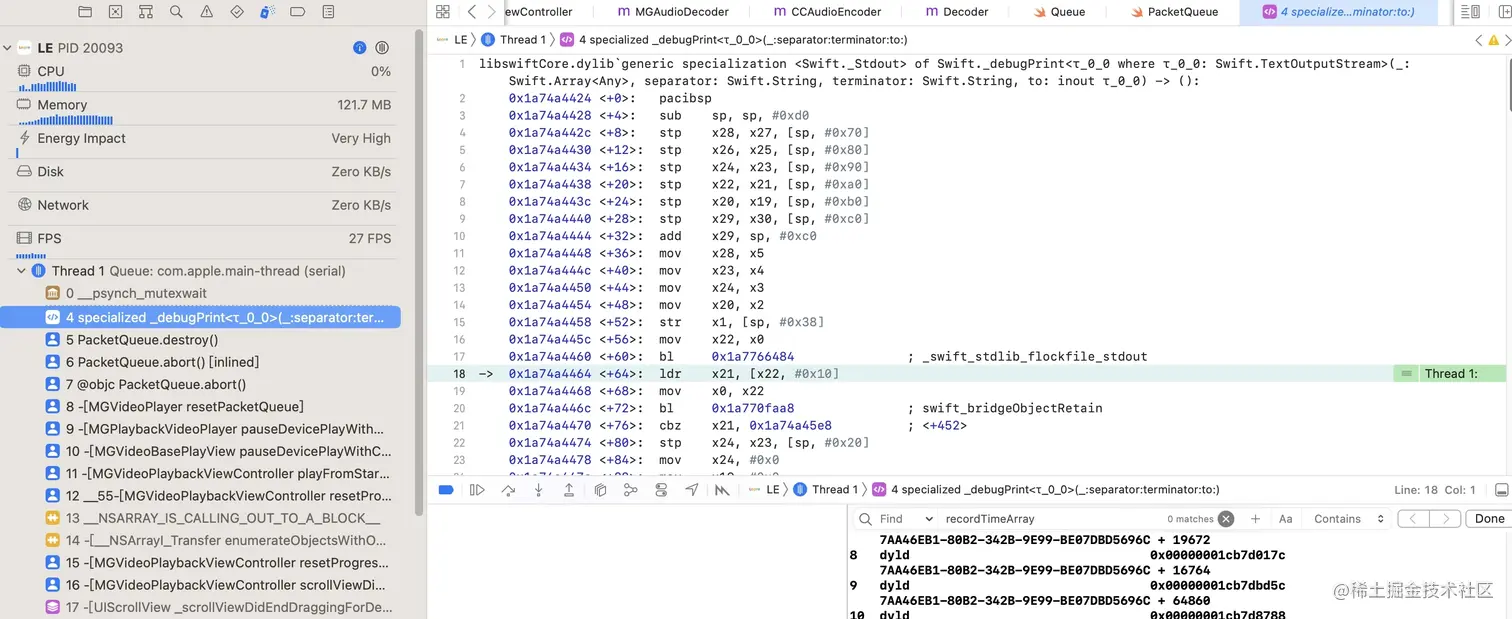Viewport: 1512px width, 619px height.
Task: Open the Breakpoint navigator tag icon
Action: coord(297,12)
